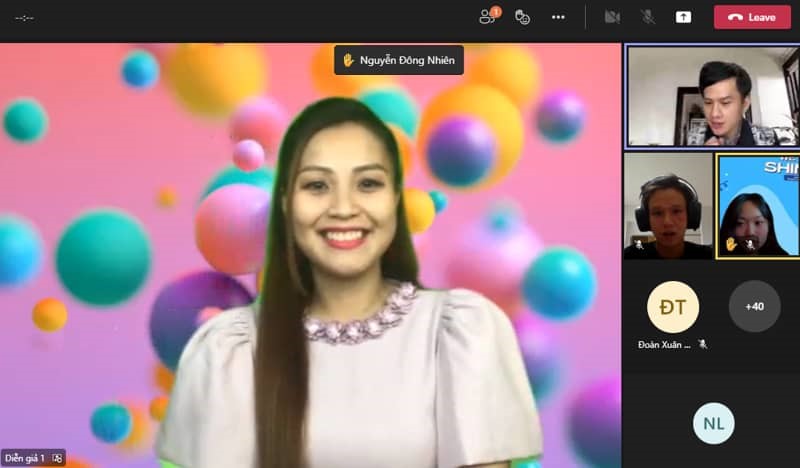Open the More actions ellipsis menu
This screenshot has width=800, height=468.
558,17
